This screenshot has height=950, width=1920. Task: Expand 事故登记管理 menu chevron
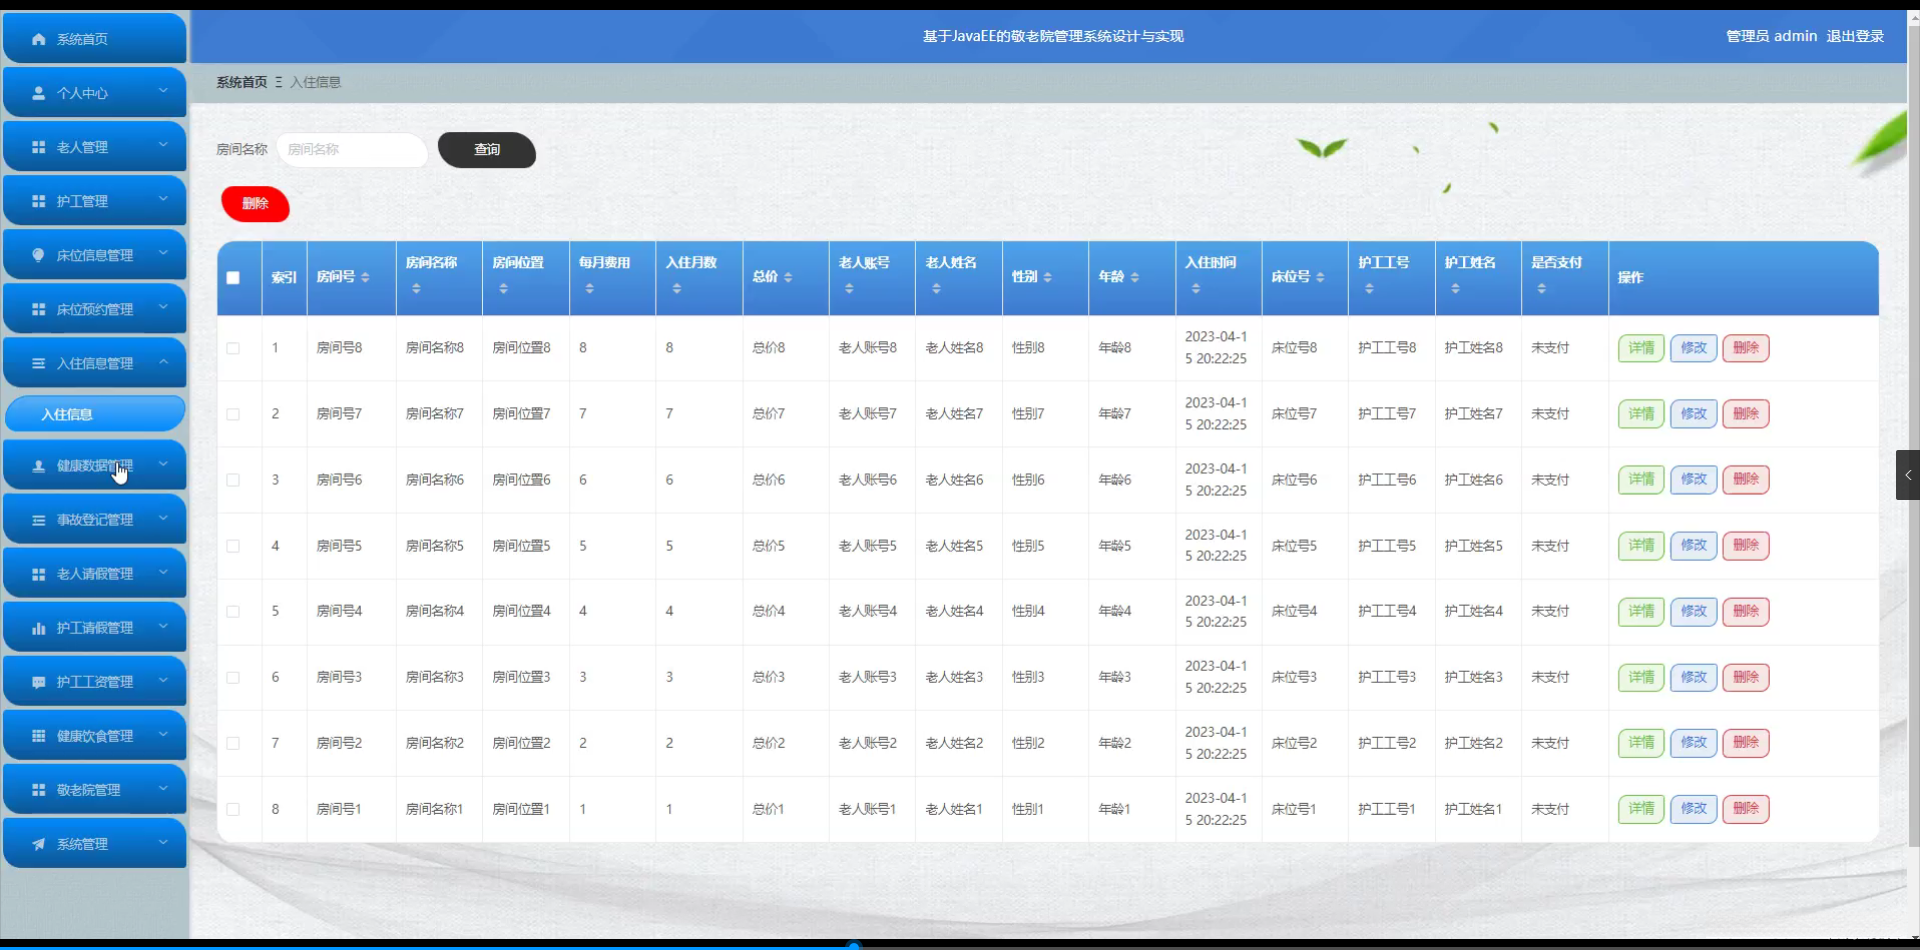(163, 518)
